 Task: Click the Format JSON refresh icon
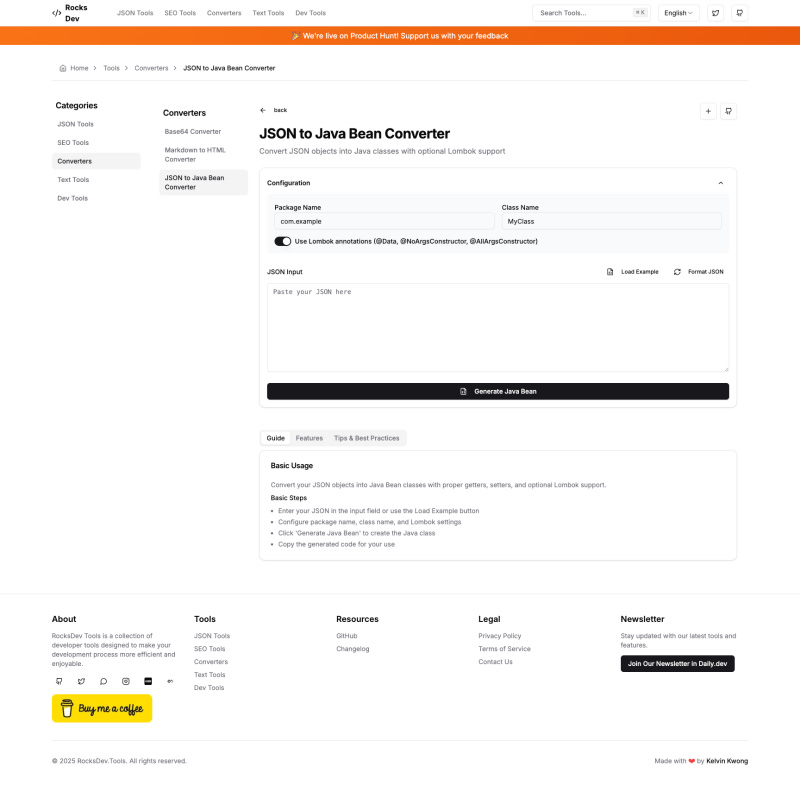[x=677, y=271]
